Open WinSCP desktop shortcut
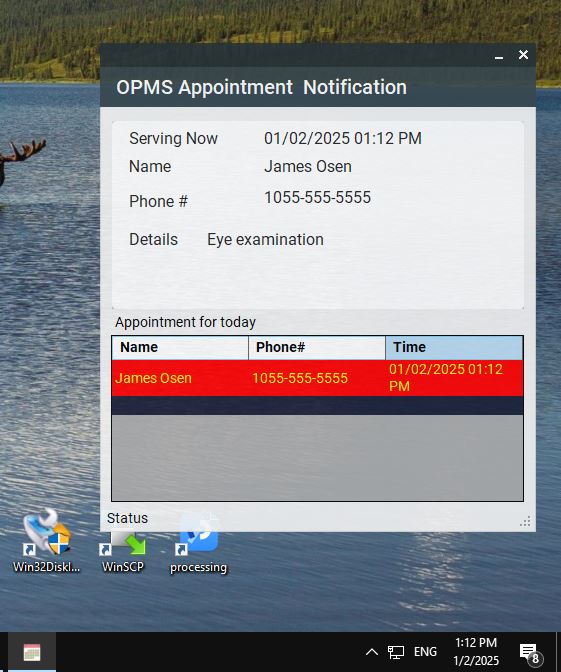Viewport: 561px width, 672px height. click(123, 552)
